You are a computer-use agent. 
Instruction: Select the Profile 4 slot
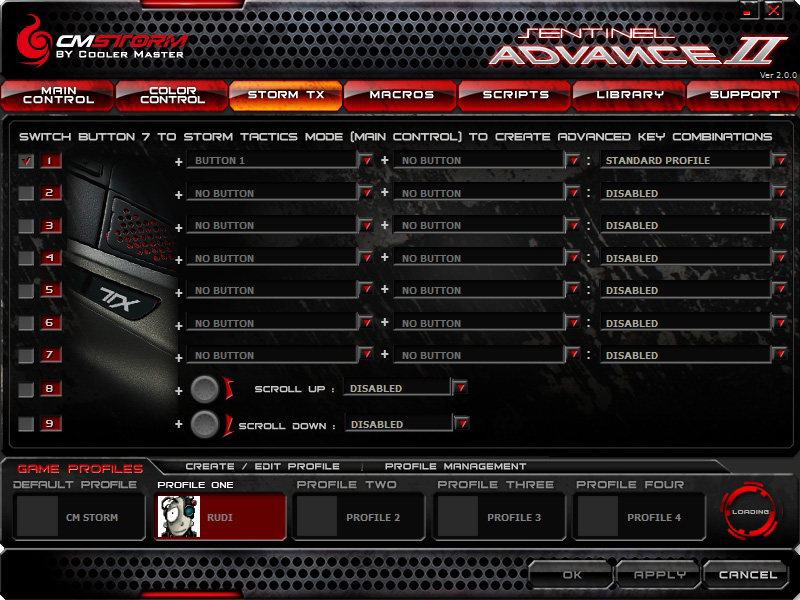[x=639, y=516]
